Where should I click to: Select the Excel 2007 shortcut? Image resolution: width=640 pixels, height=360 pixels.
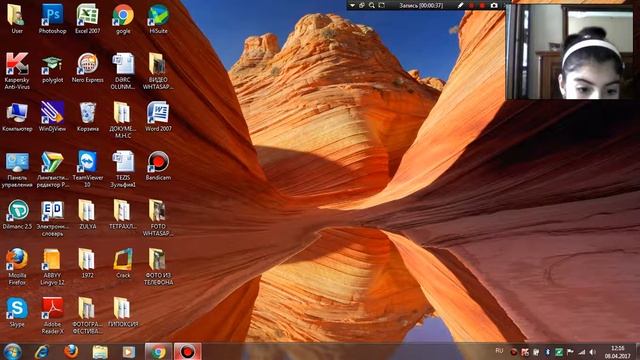tap(87, 19)
